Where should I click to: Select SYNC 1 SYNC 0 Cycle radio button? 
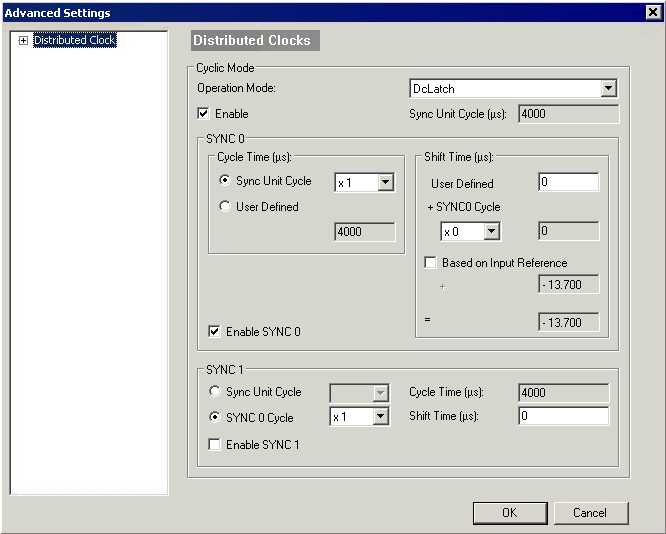(215, 418)
